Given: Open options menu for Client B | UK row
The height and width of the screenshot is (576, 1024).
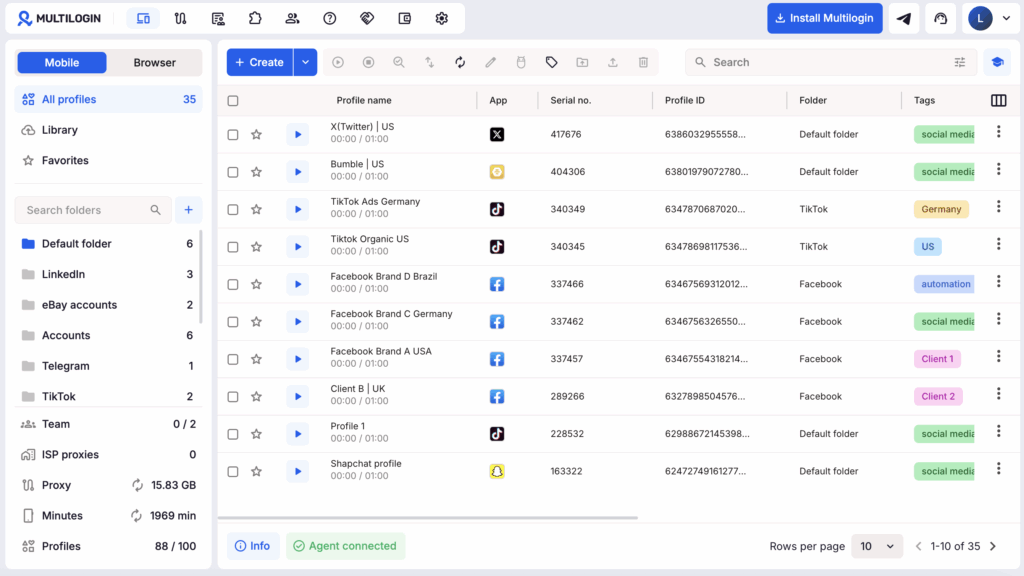Looking at the screenshot, I should point(999,394).
